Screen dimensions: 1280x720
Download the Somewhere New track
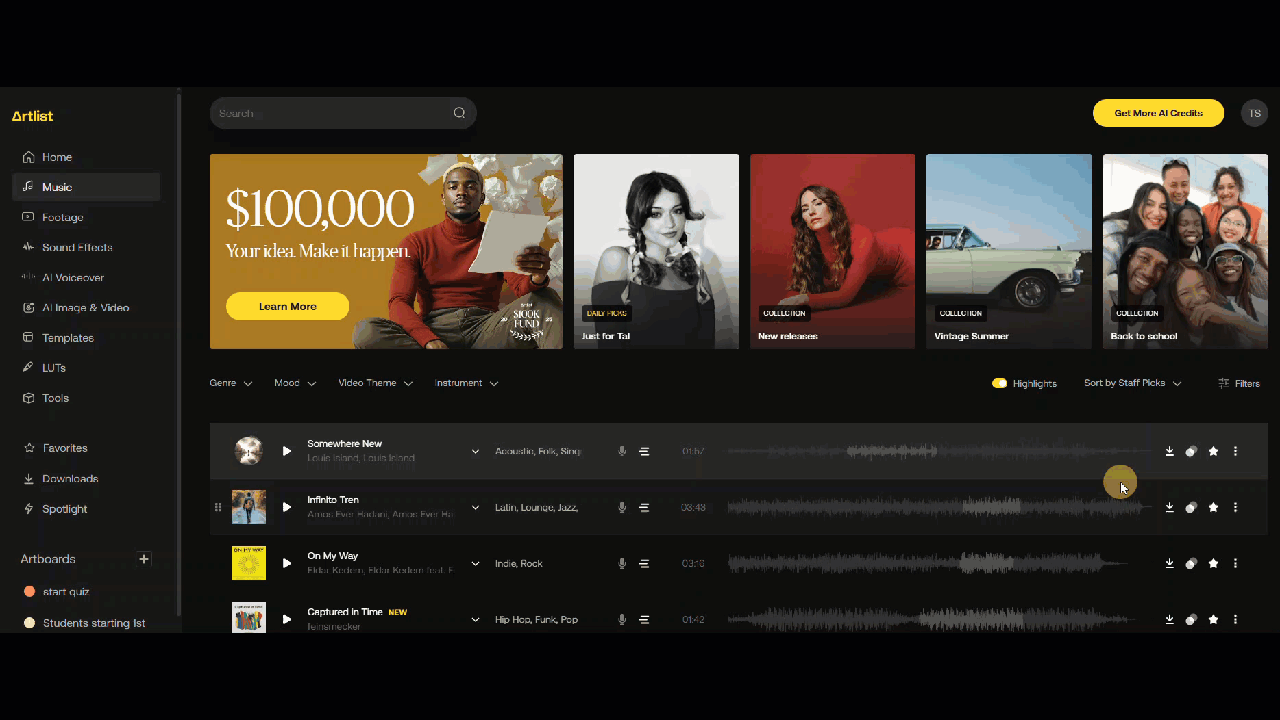pos(1169,451)
